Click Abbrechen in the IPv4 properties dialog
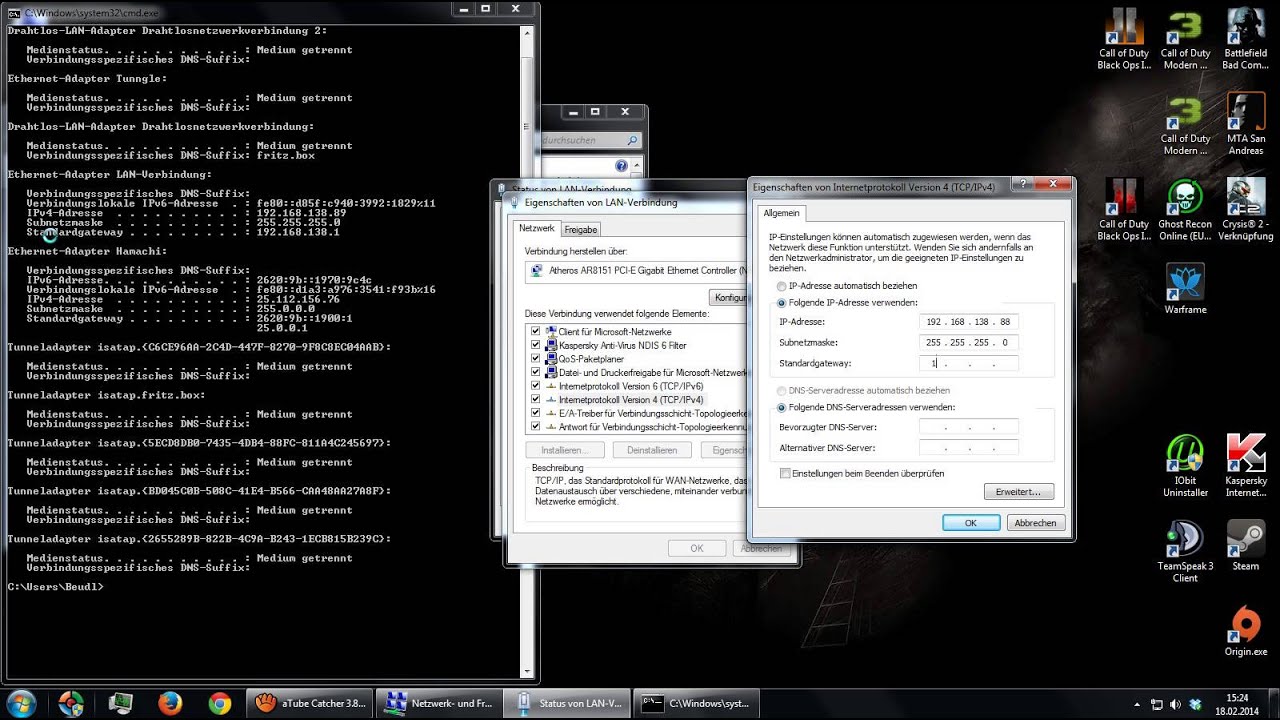 1035,523
